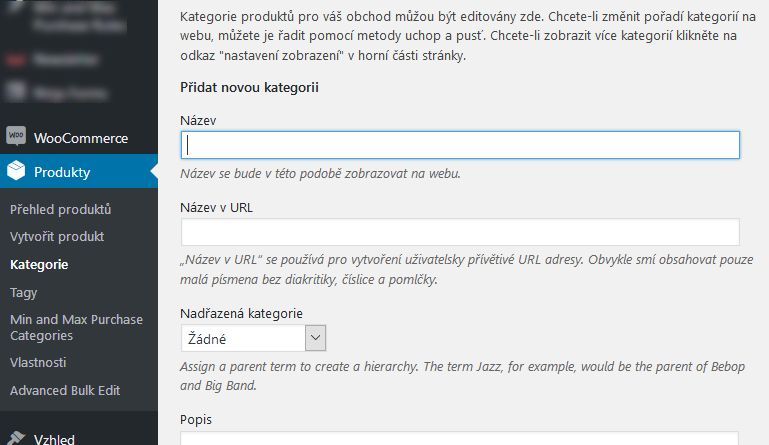Screen dimensions: 769x445
Task: Click the Popis description text area
Action: [460, 438]
